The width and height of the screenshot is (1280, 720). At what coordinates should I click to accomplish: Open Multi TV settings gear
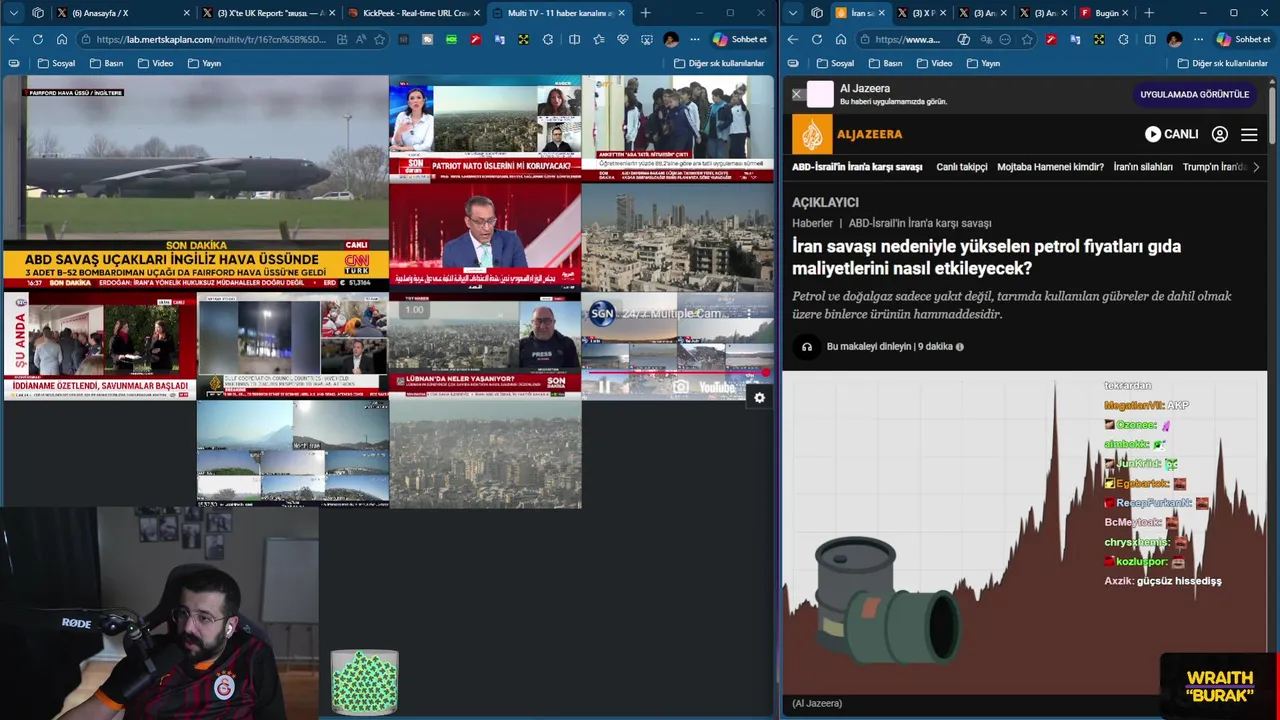click(x=759, y=397)
